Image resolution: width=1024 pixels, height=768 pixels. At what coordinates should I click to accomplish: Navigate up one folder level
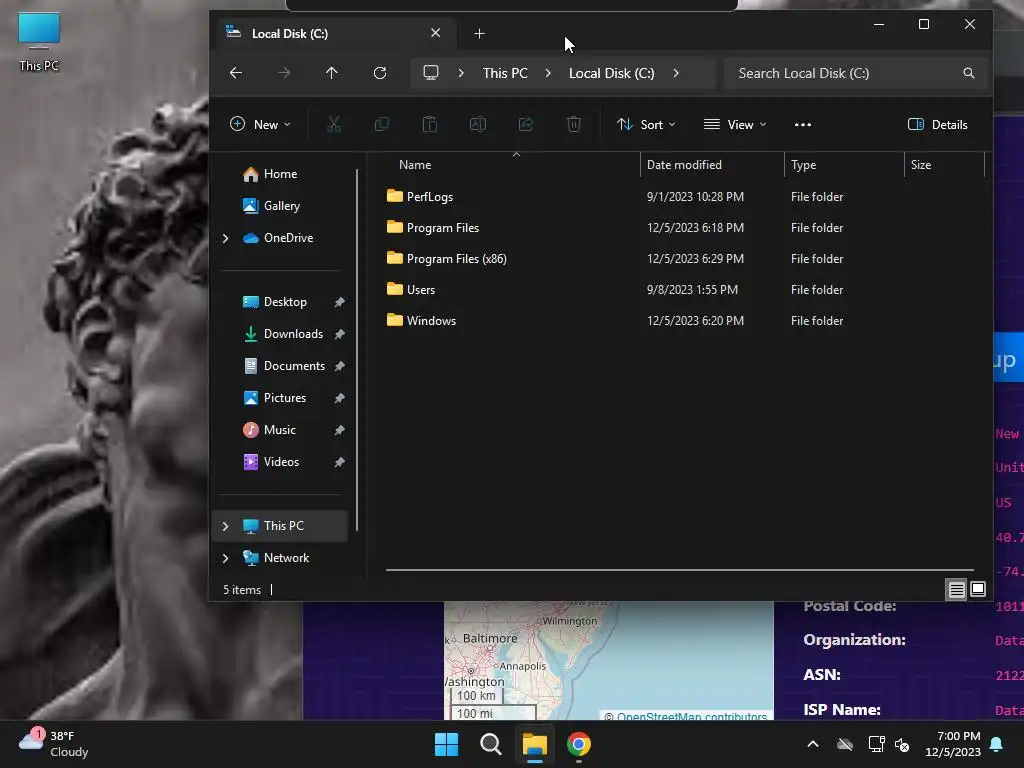332,73
